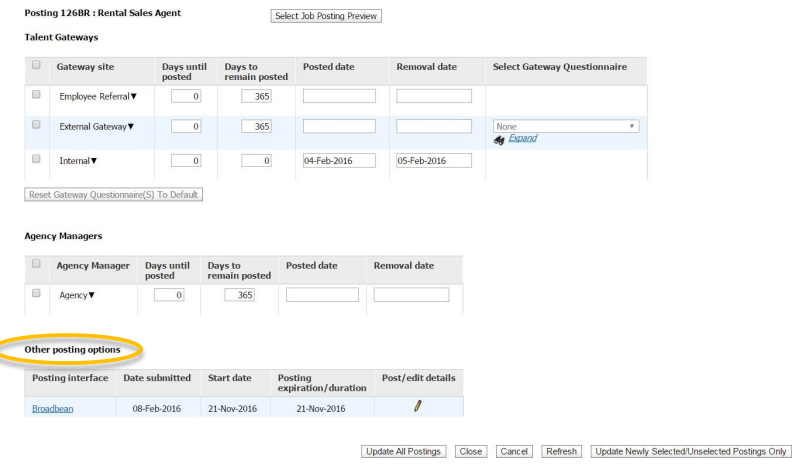Click Internal days to remain posted field

click(x=256, y=161)
